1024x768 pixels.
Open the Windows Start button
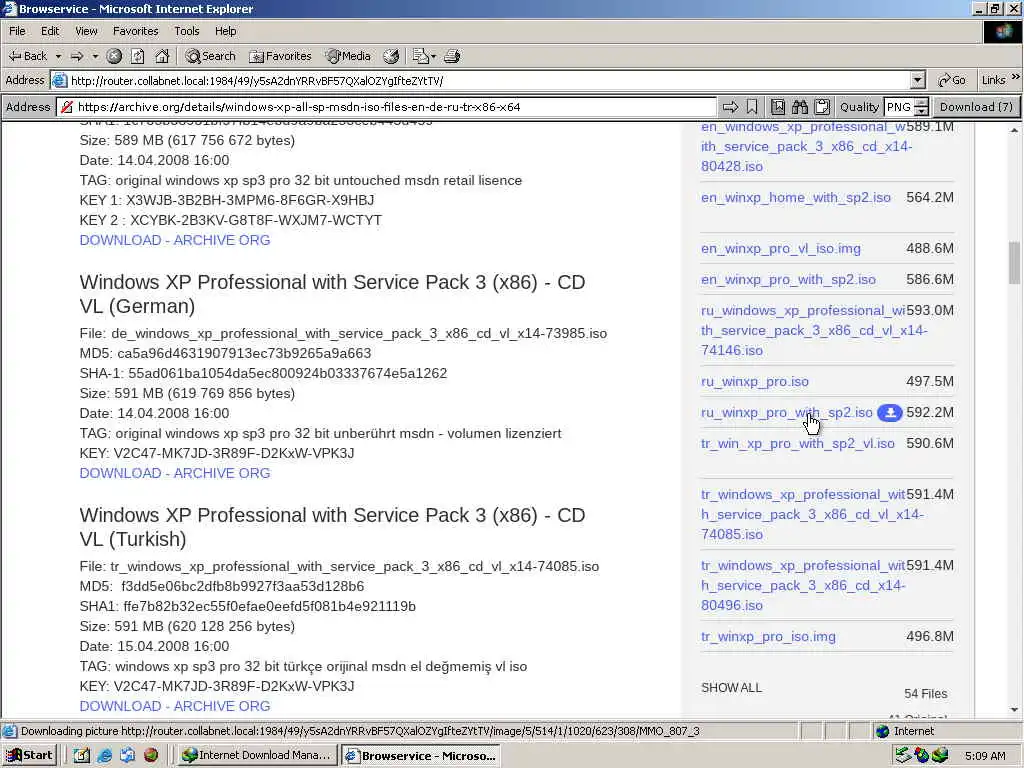30,756
